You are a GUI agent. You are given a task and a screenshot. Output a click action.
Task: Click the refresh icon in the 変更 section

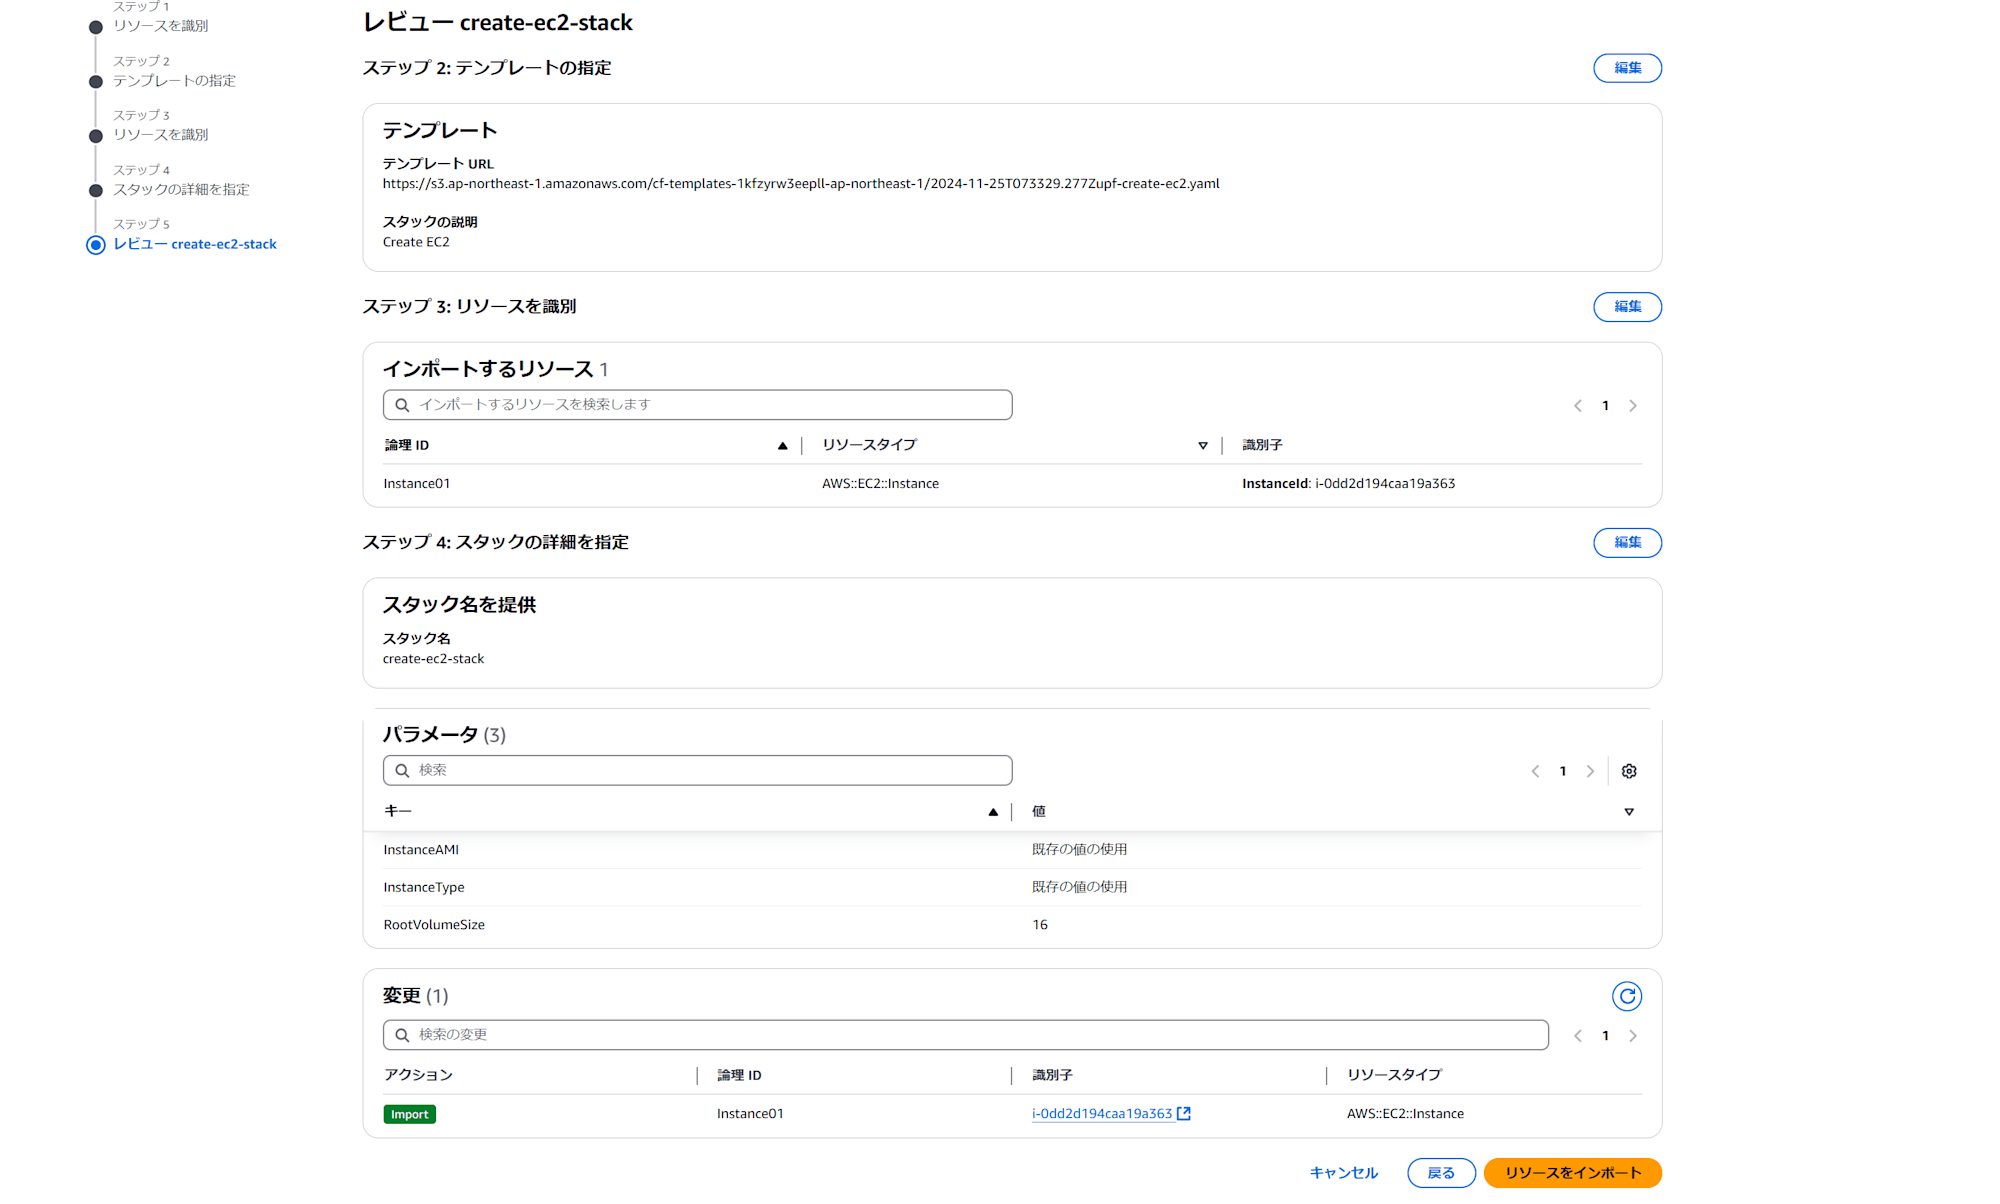click(x=1627, y=996)
